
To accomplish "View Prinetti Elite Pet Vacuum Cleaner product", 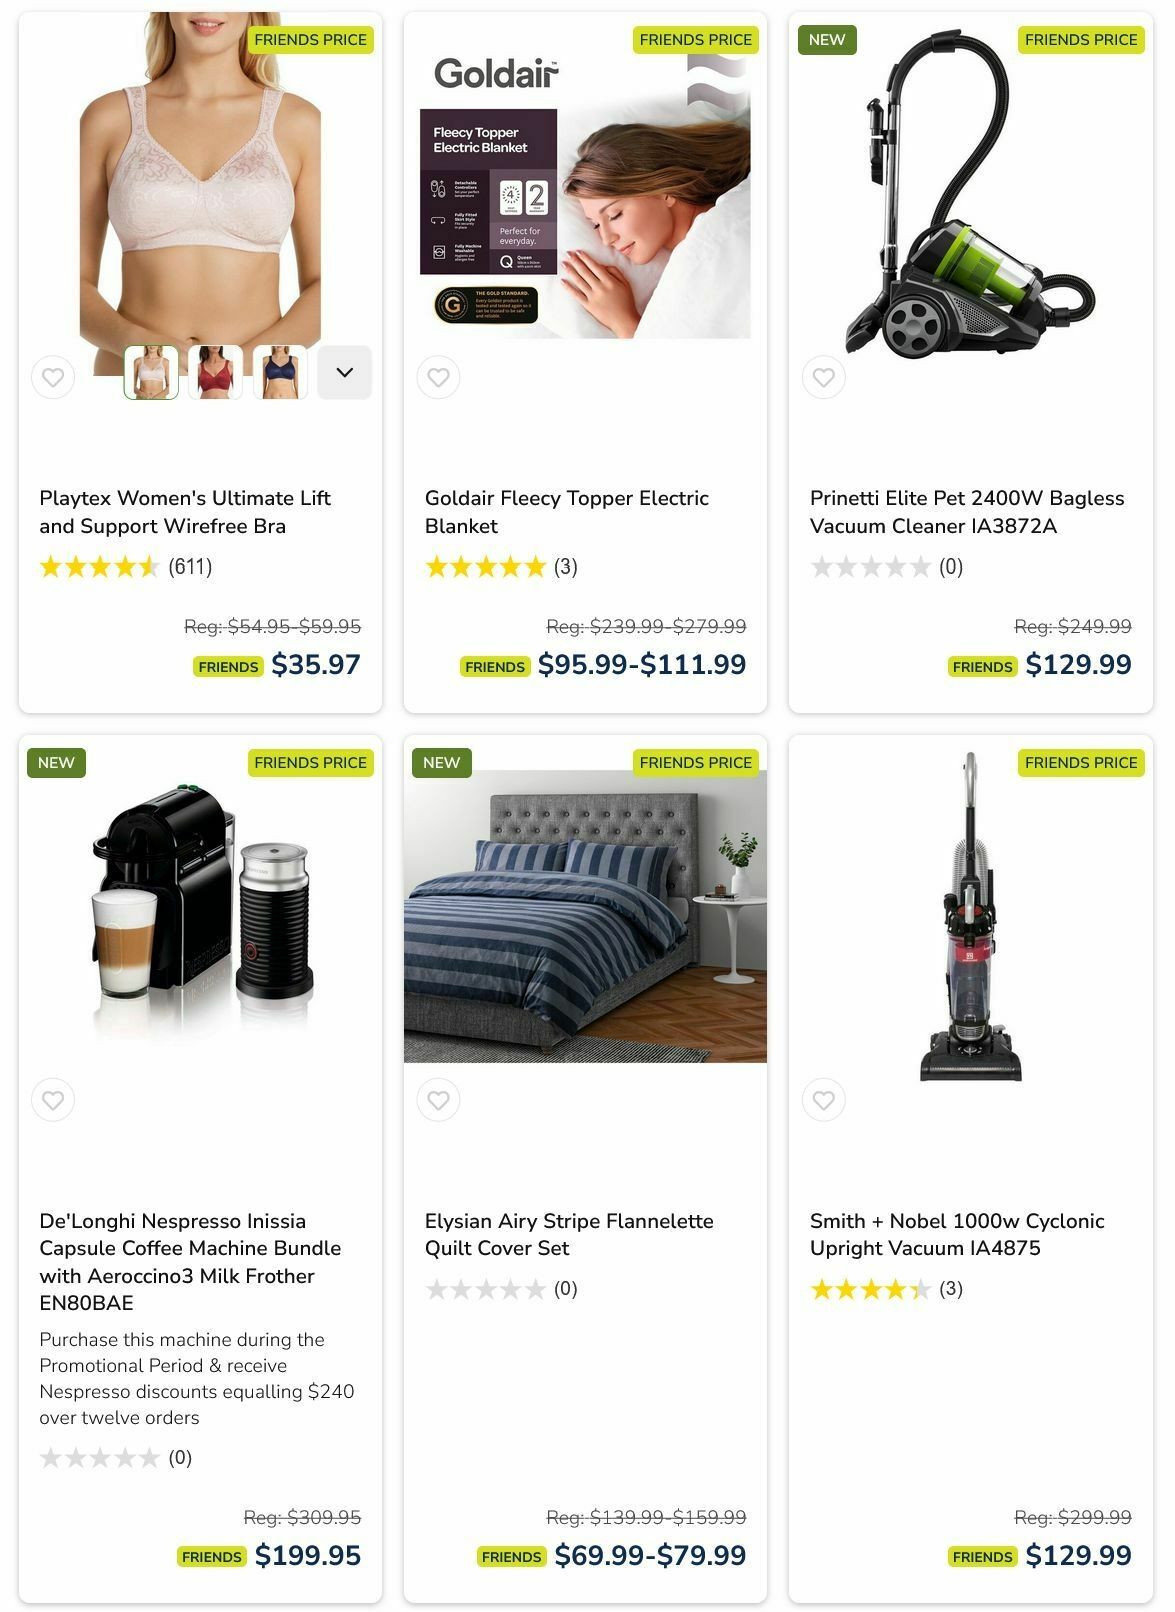I will click(967, 512).
